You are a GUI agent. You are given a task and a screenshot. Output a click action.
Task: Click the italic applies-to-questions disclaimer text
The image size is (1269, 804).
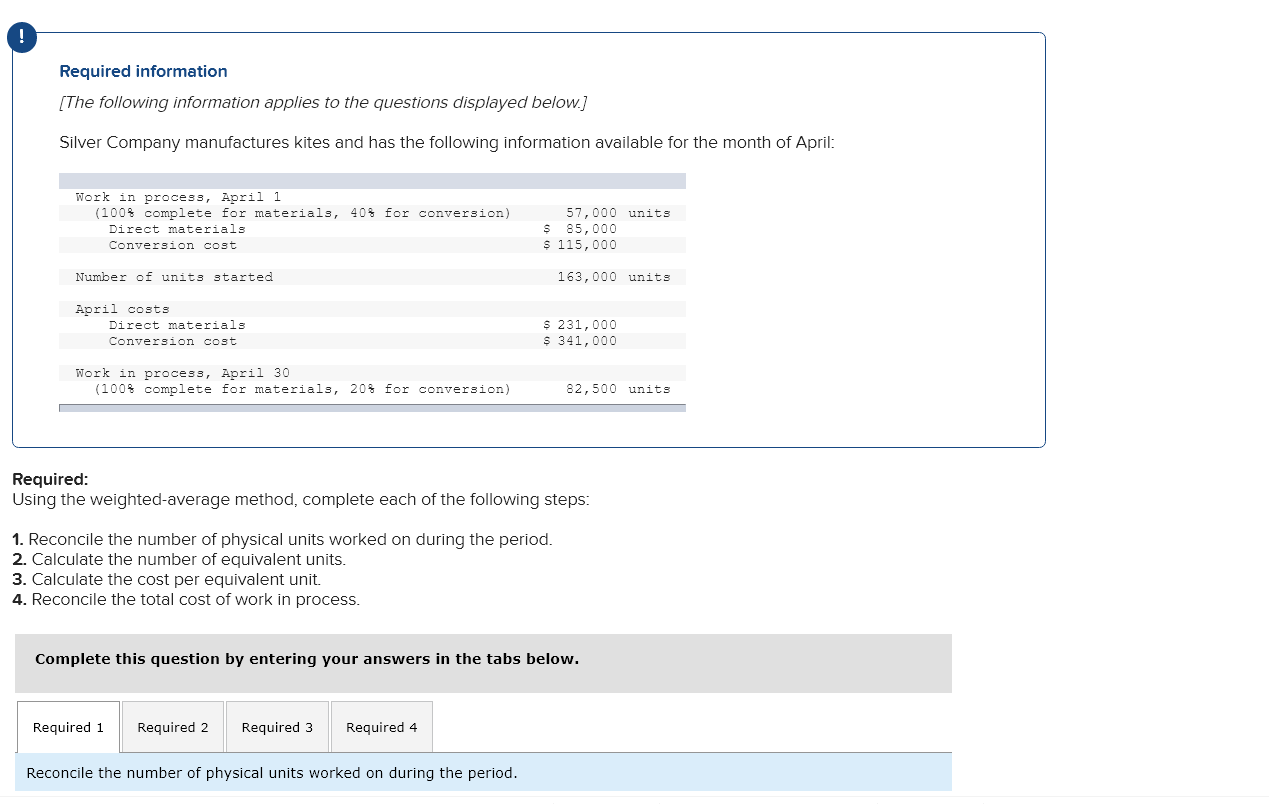tap(324, 102)
